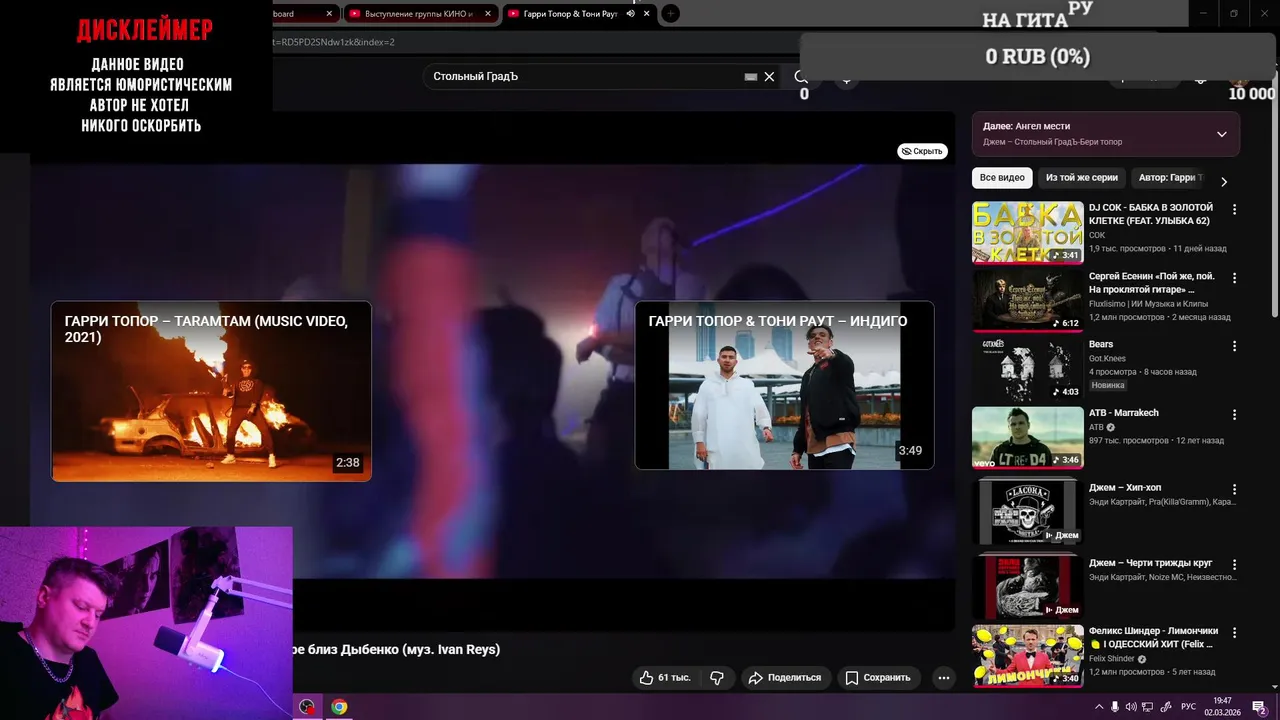This screenshot has width=1280, height=720.
Task: Open the Феликс Шиндер Лимончики thumbnail
Action: pyautogui.click(x=1028, y=656)
